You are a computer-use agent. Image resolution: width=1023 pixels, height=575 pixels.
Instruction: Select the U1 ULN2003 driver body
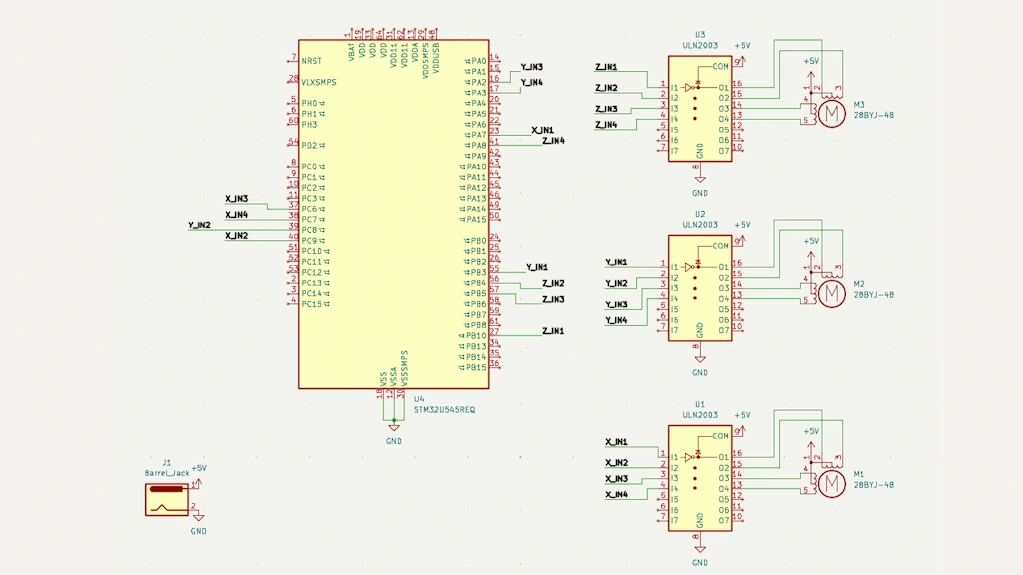(x=700, y=478)
